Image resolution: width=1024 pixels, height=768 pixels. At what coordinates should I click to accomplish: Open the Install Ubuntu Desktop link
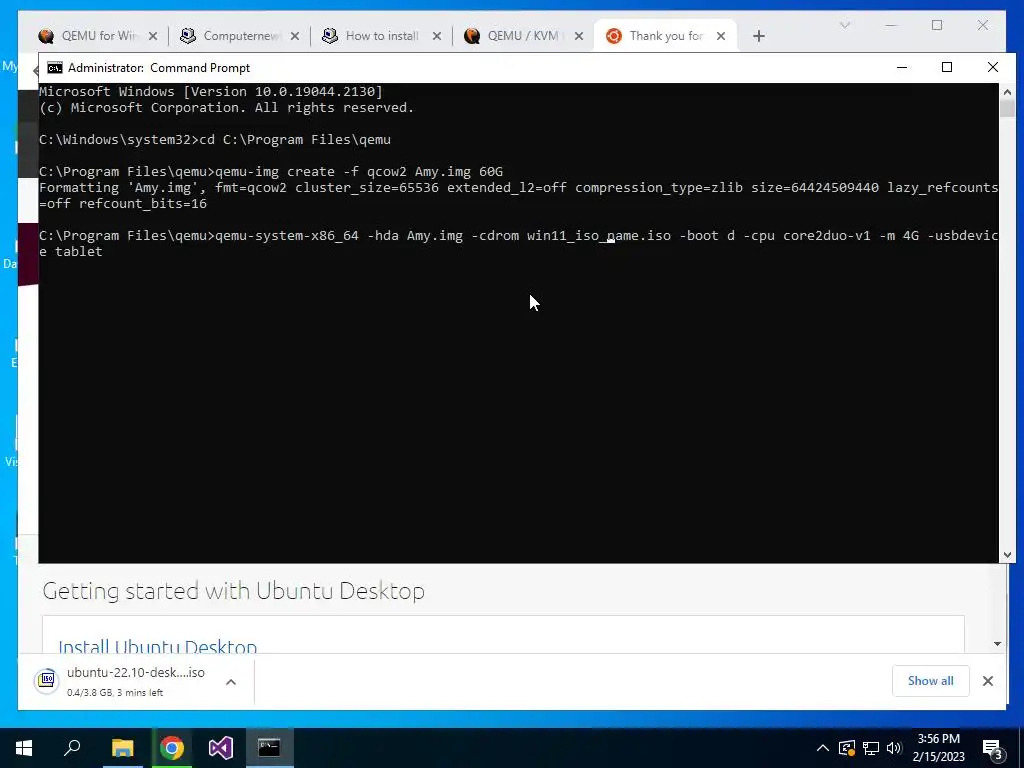click(157, 647)
